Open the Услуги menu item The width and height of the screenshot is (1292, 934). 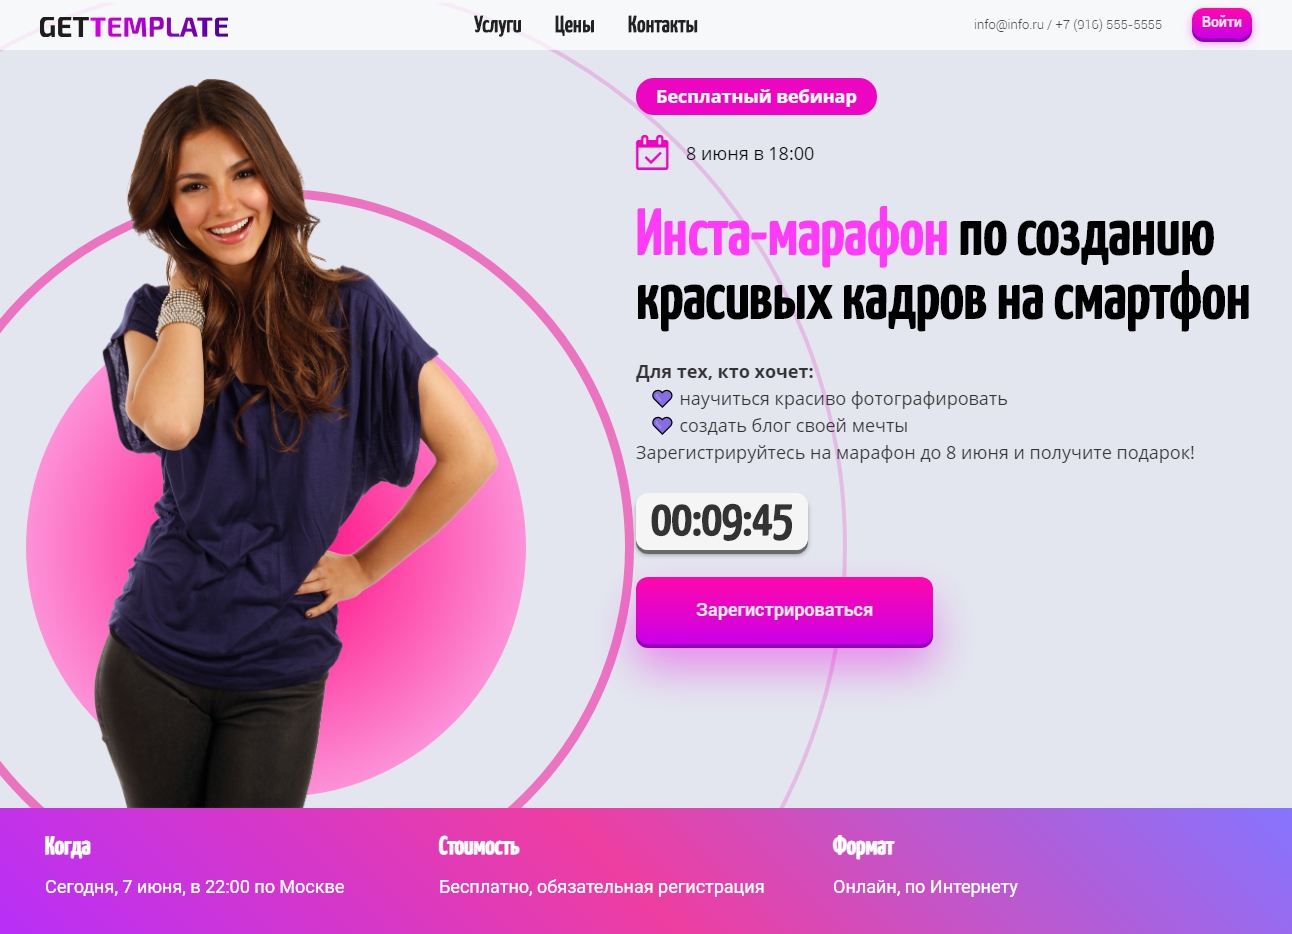(498, 25)
